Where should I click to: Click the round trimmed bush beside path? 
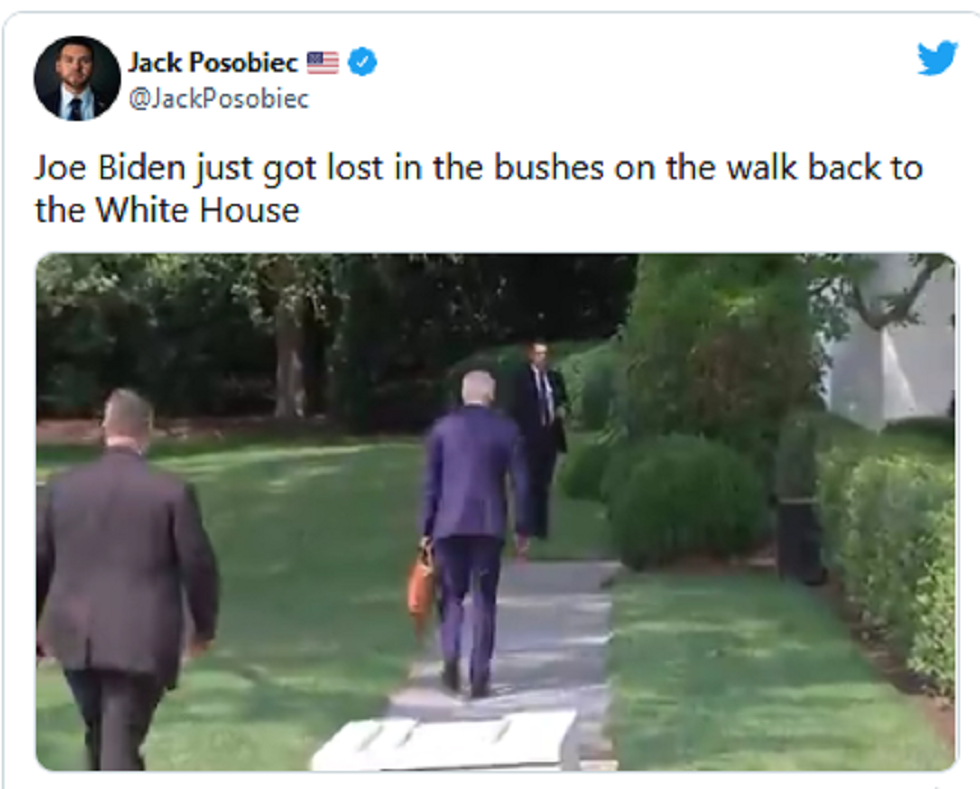click(x=684, y=500)
